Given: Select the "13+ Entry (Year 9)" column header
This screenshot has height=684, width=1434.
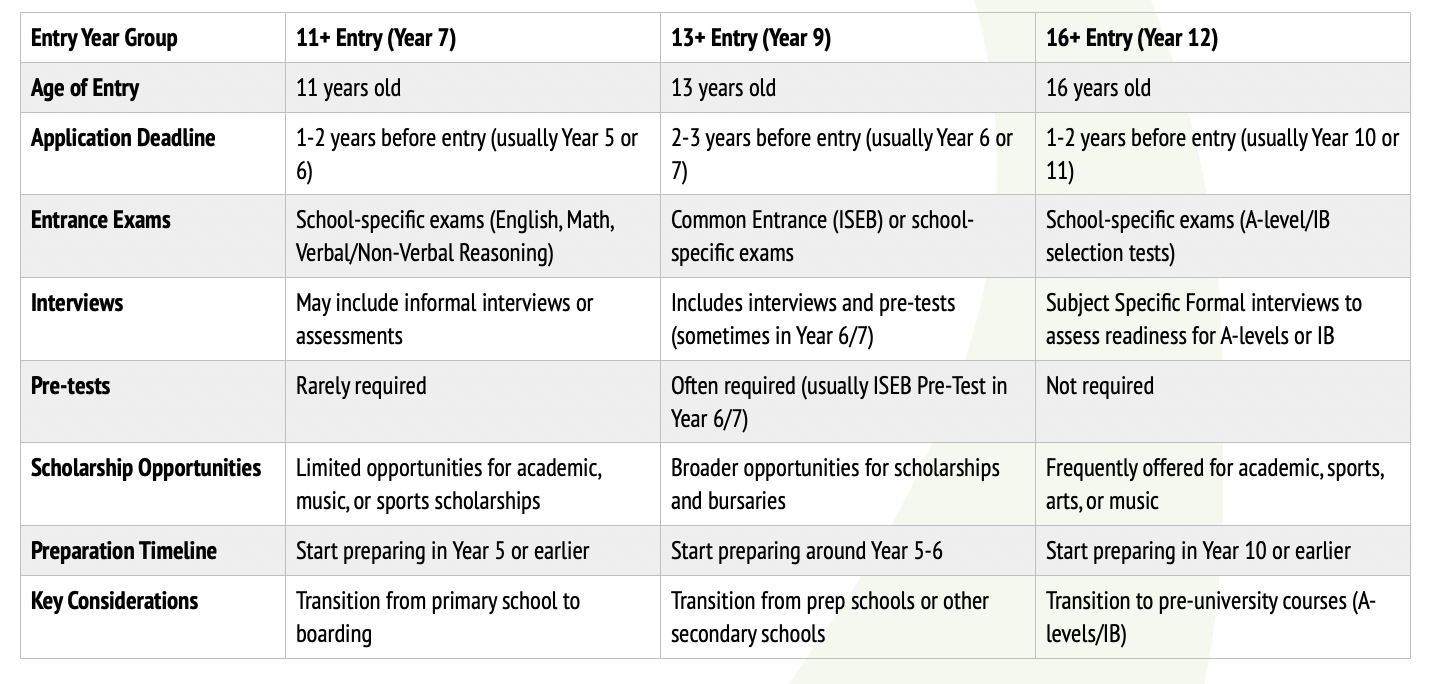Looking at the screenshot, I should click(750, 39).
